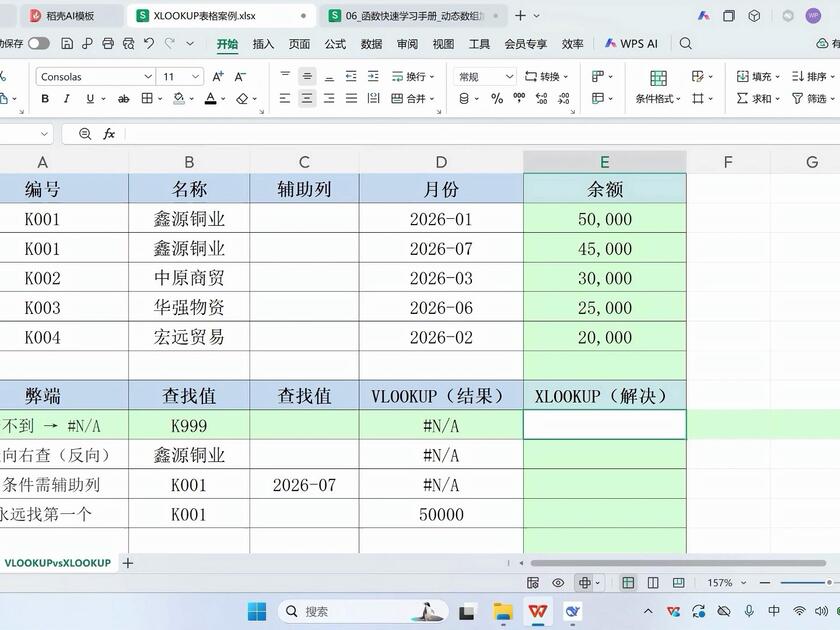Viewport: 840px width, 630px height.
Task: Click the formula bar input field
Action: pyautogui.click(x=482, y=133)
